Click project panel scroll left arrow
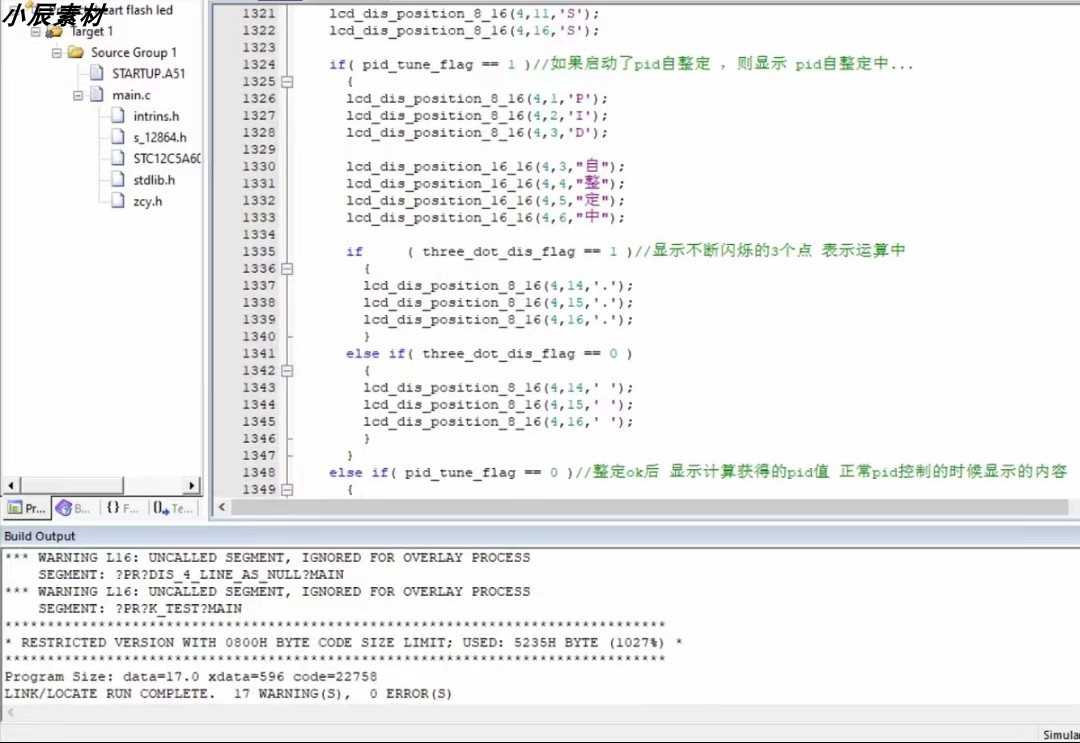The height and width of the screenshot is (743, 1080). [10, 485]
